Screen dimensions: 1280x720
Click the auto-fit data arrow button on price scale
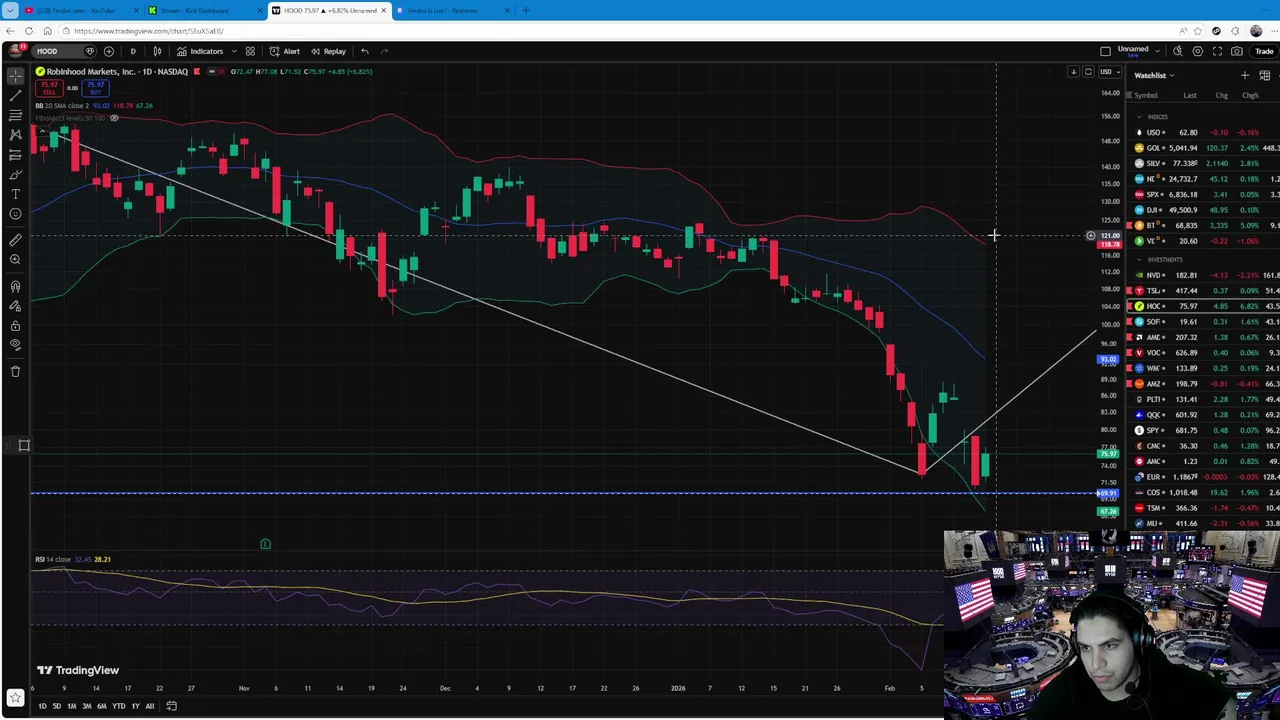click(x=1073, y=72)
